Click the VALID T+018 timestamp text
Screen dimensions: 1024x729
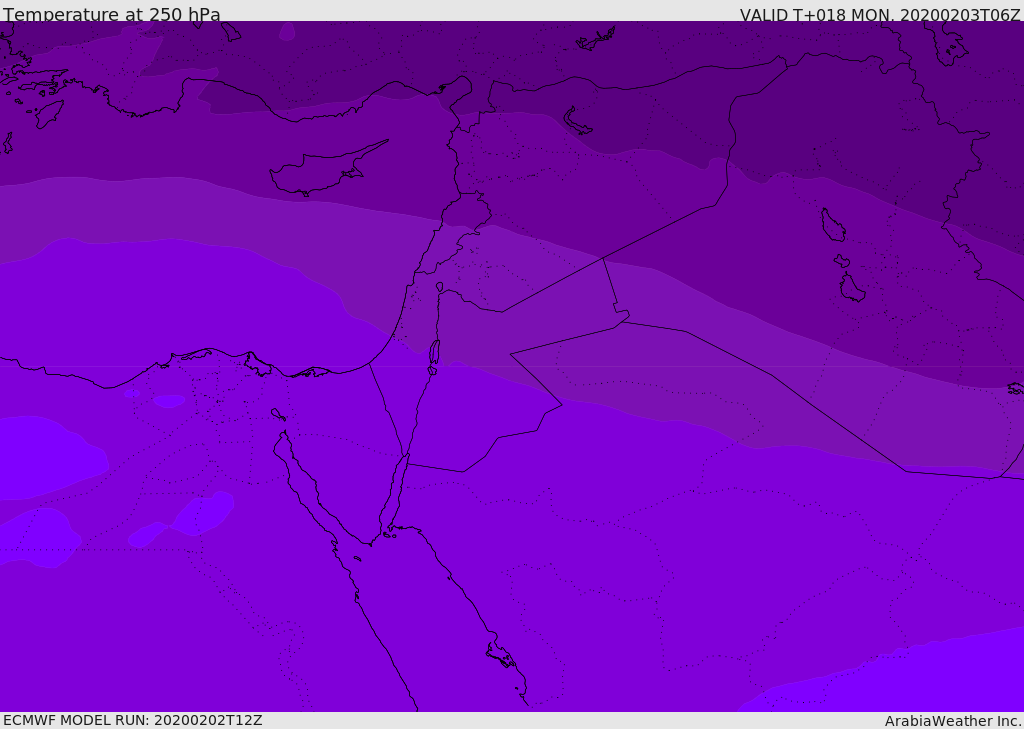[880, 15]
